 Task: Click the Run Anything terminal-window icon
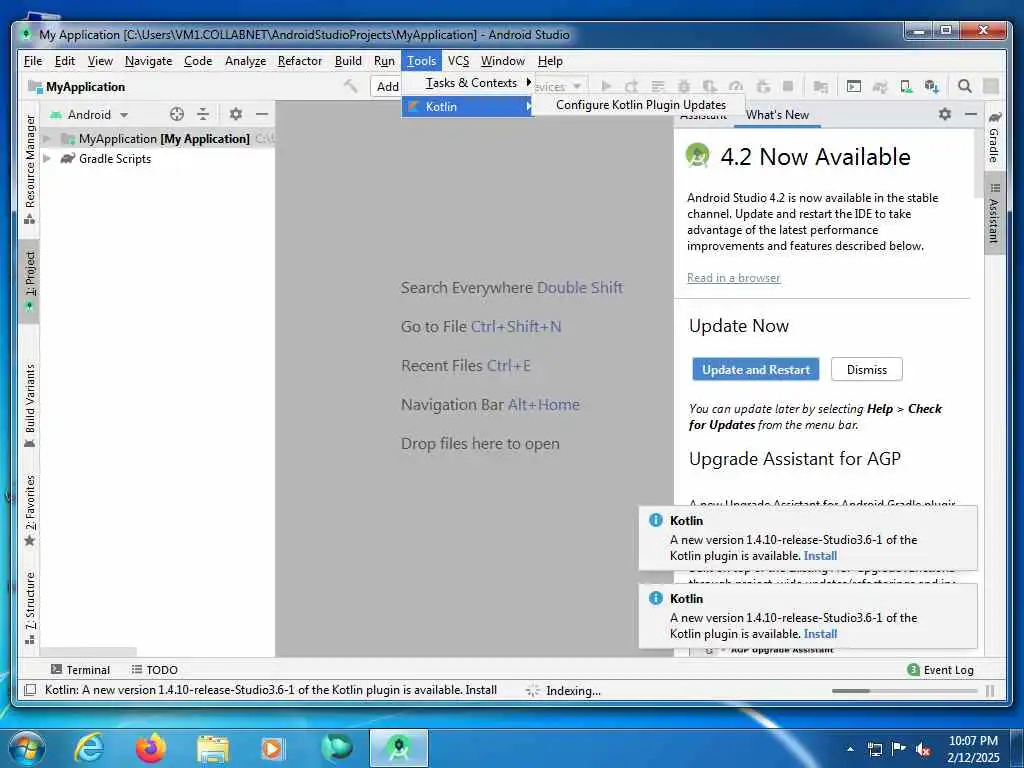pos(854,86)
